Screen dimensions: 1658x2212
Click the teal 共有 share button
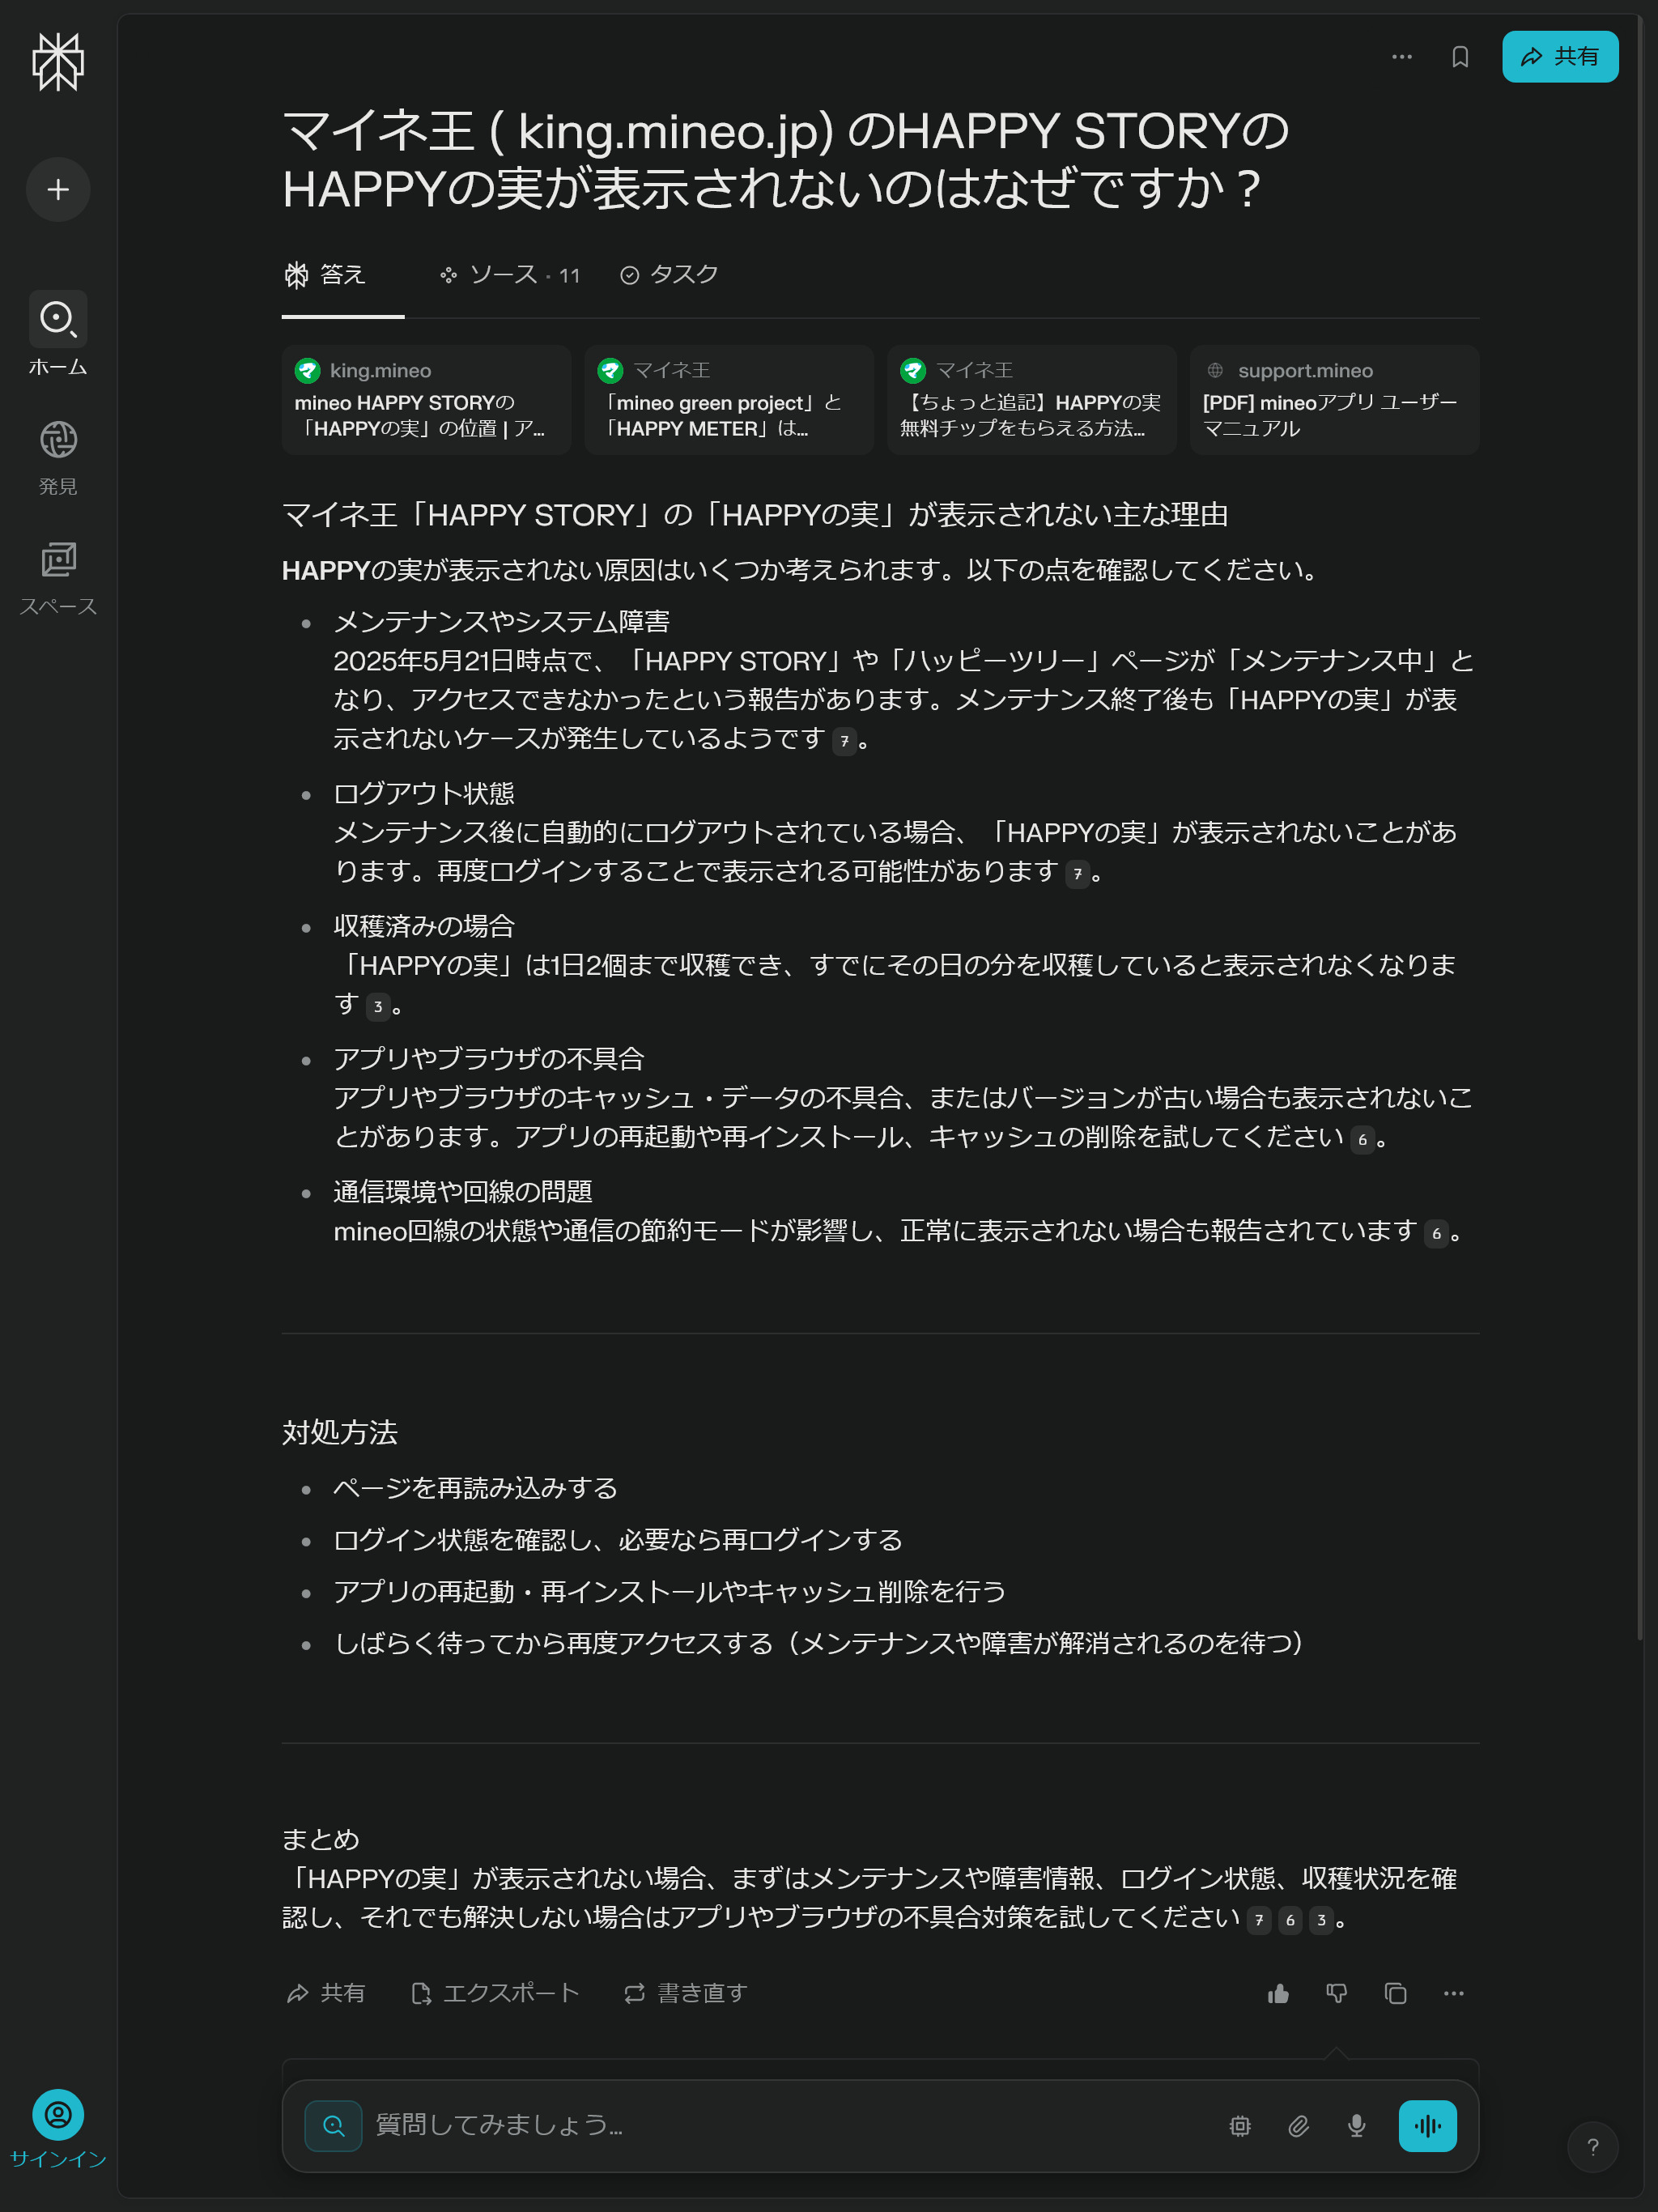click(1559, 57)
